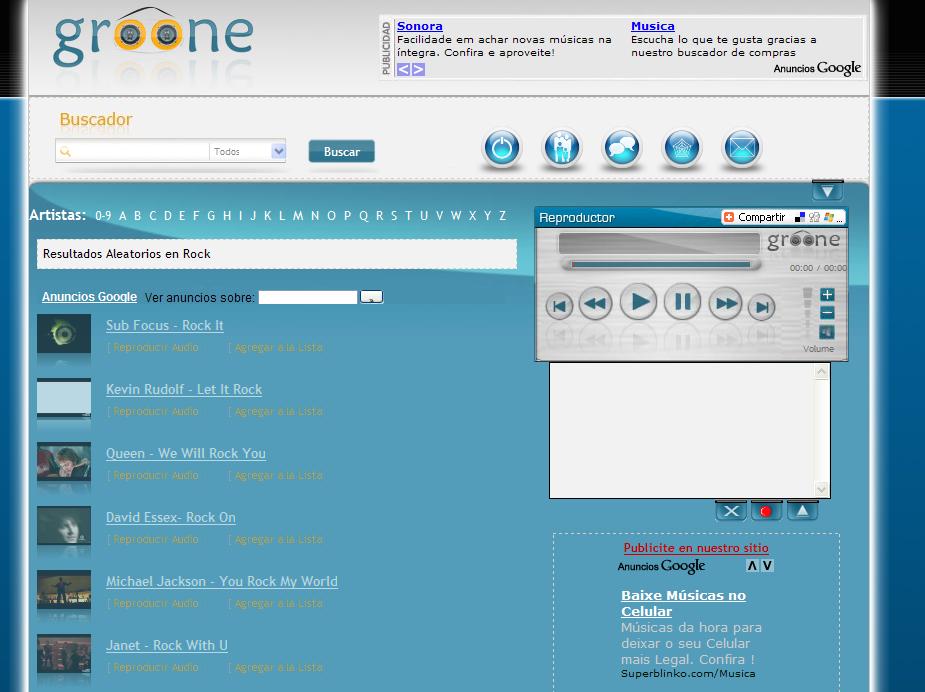The image size is (925, 692).
Task: Go to next ad with right arrow
Action: pyautogui.click(x=418, y=70)
